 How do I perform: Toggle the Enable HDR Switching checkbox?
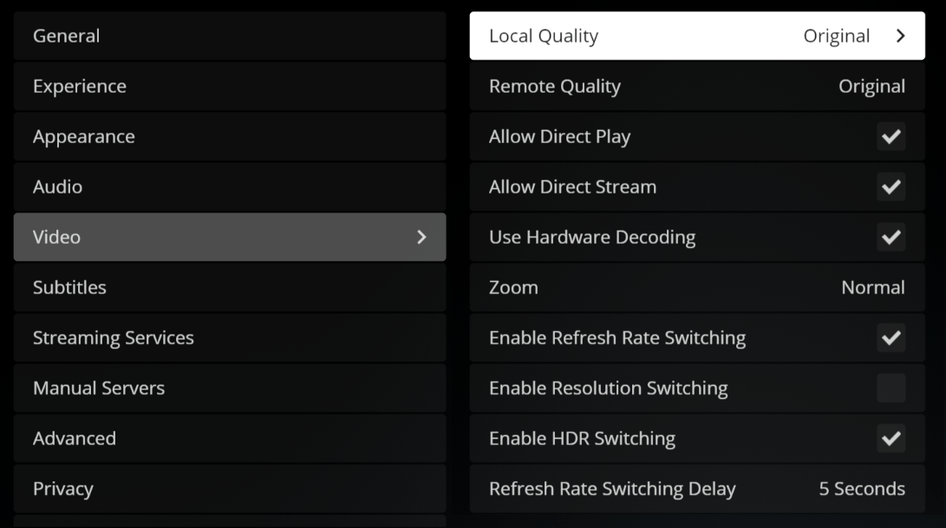point(890,438)
